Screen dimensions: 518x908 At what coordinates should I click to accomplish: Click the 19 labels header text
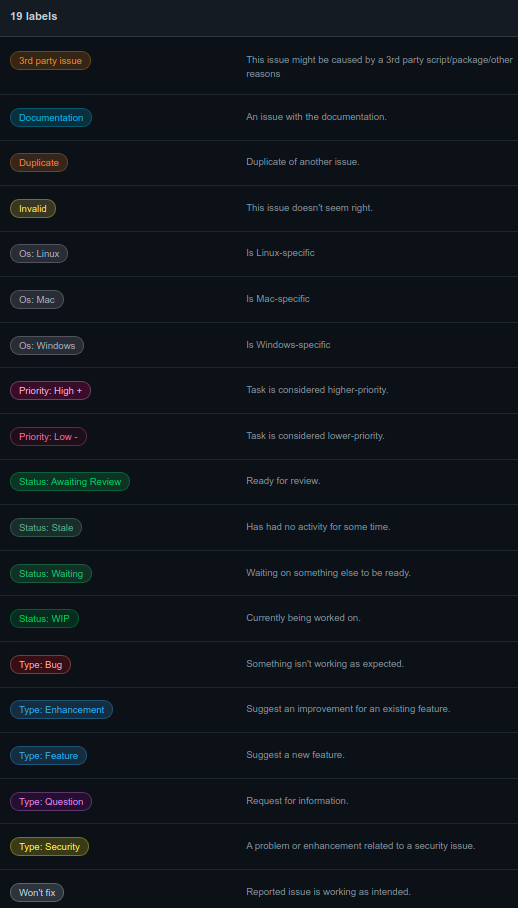click(34, 16)
